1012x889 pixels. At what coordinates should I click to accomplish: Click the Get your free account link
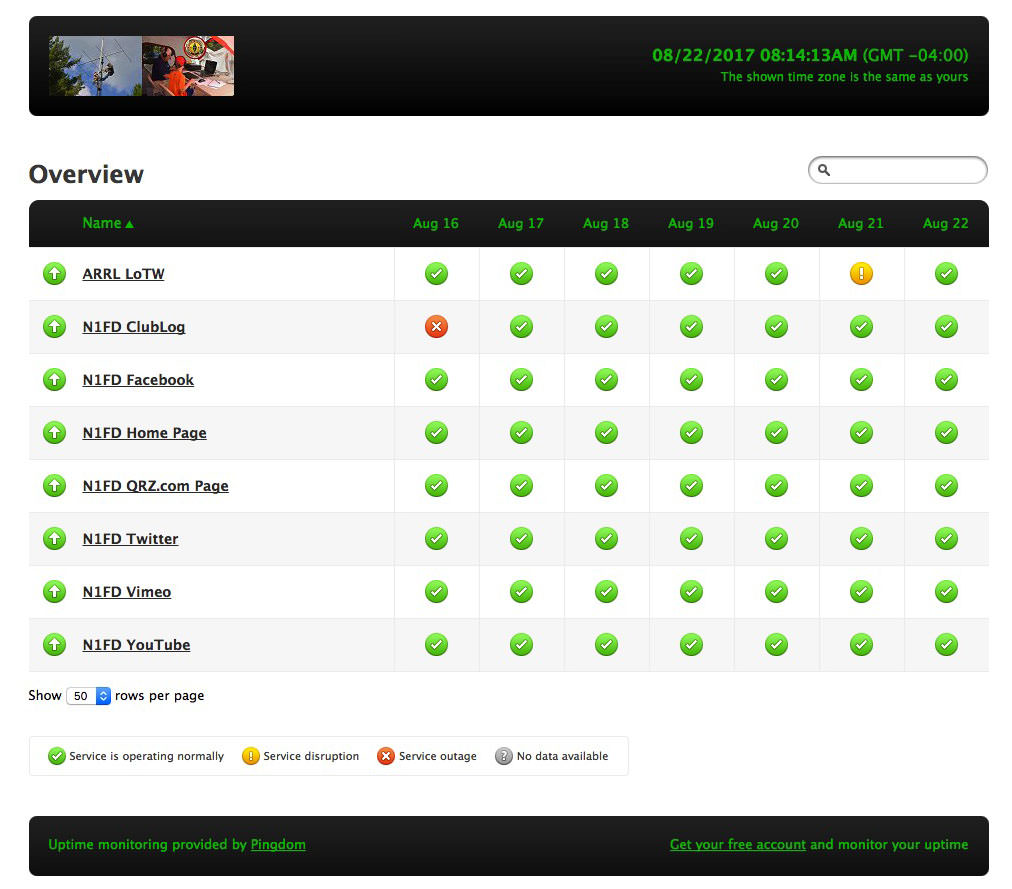click(x=738, y=844)
